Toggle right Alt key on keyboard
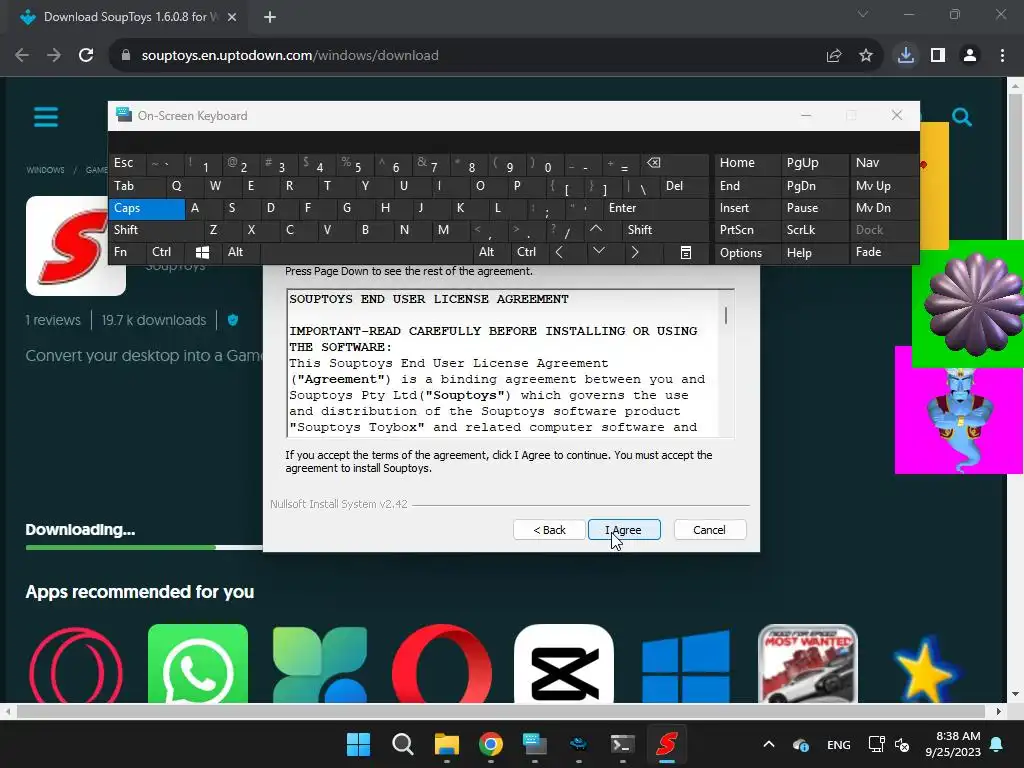Image resolution: width=1024 pixels, height=768 pixels. coord(492,252)
